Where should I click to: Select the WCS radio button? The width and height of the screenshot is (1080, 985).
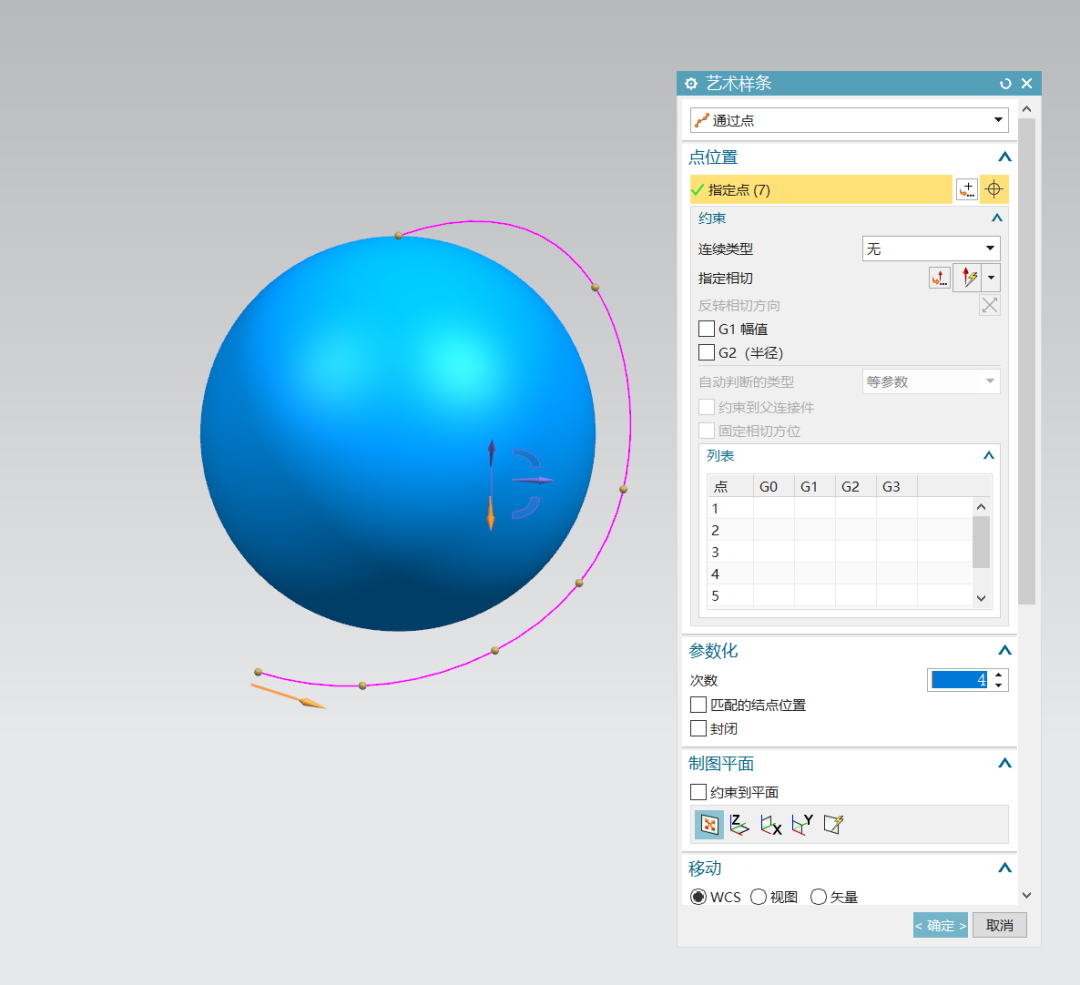click(698, 897)
